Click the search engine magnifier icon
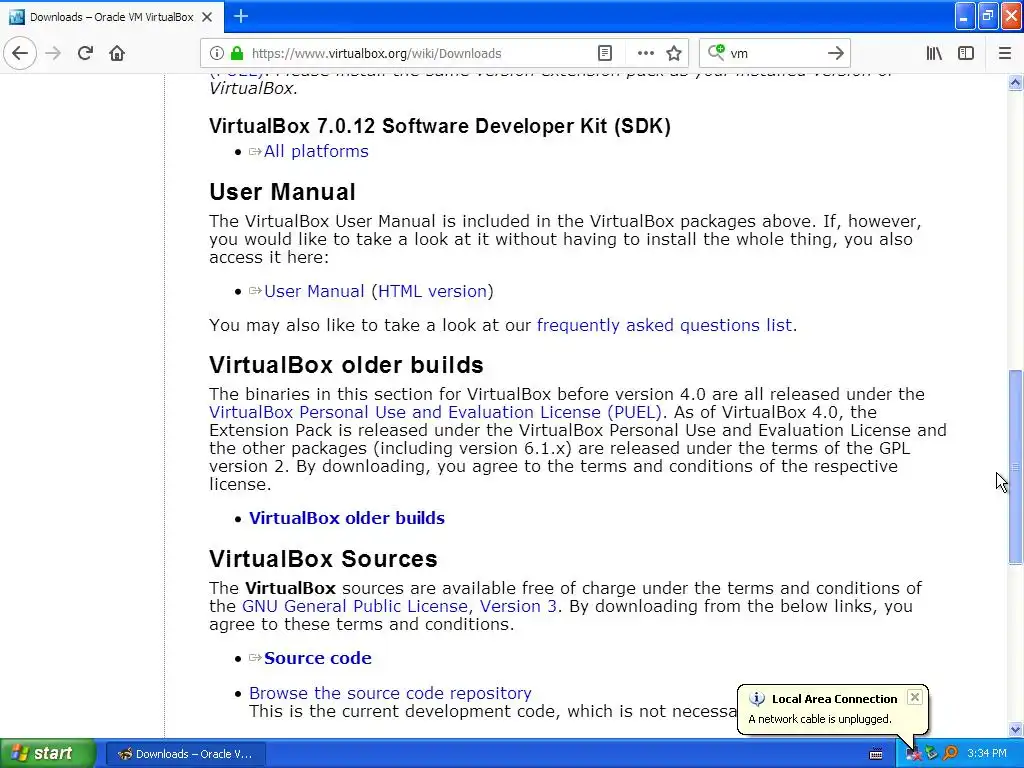Screen dimensions: 1024x768 coord(716,52)
